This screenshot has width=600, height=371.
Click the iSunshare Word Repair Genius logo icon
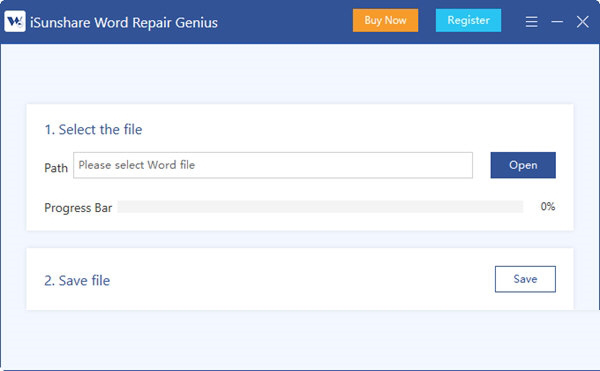15,21
